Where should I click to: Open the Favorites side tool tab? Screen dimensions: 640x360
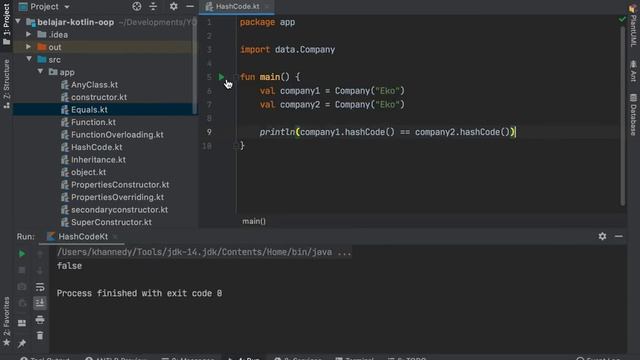click(x=6, y=321)
